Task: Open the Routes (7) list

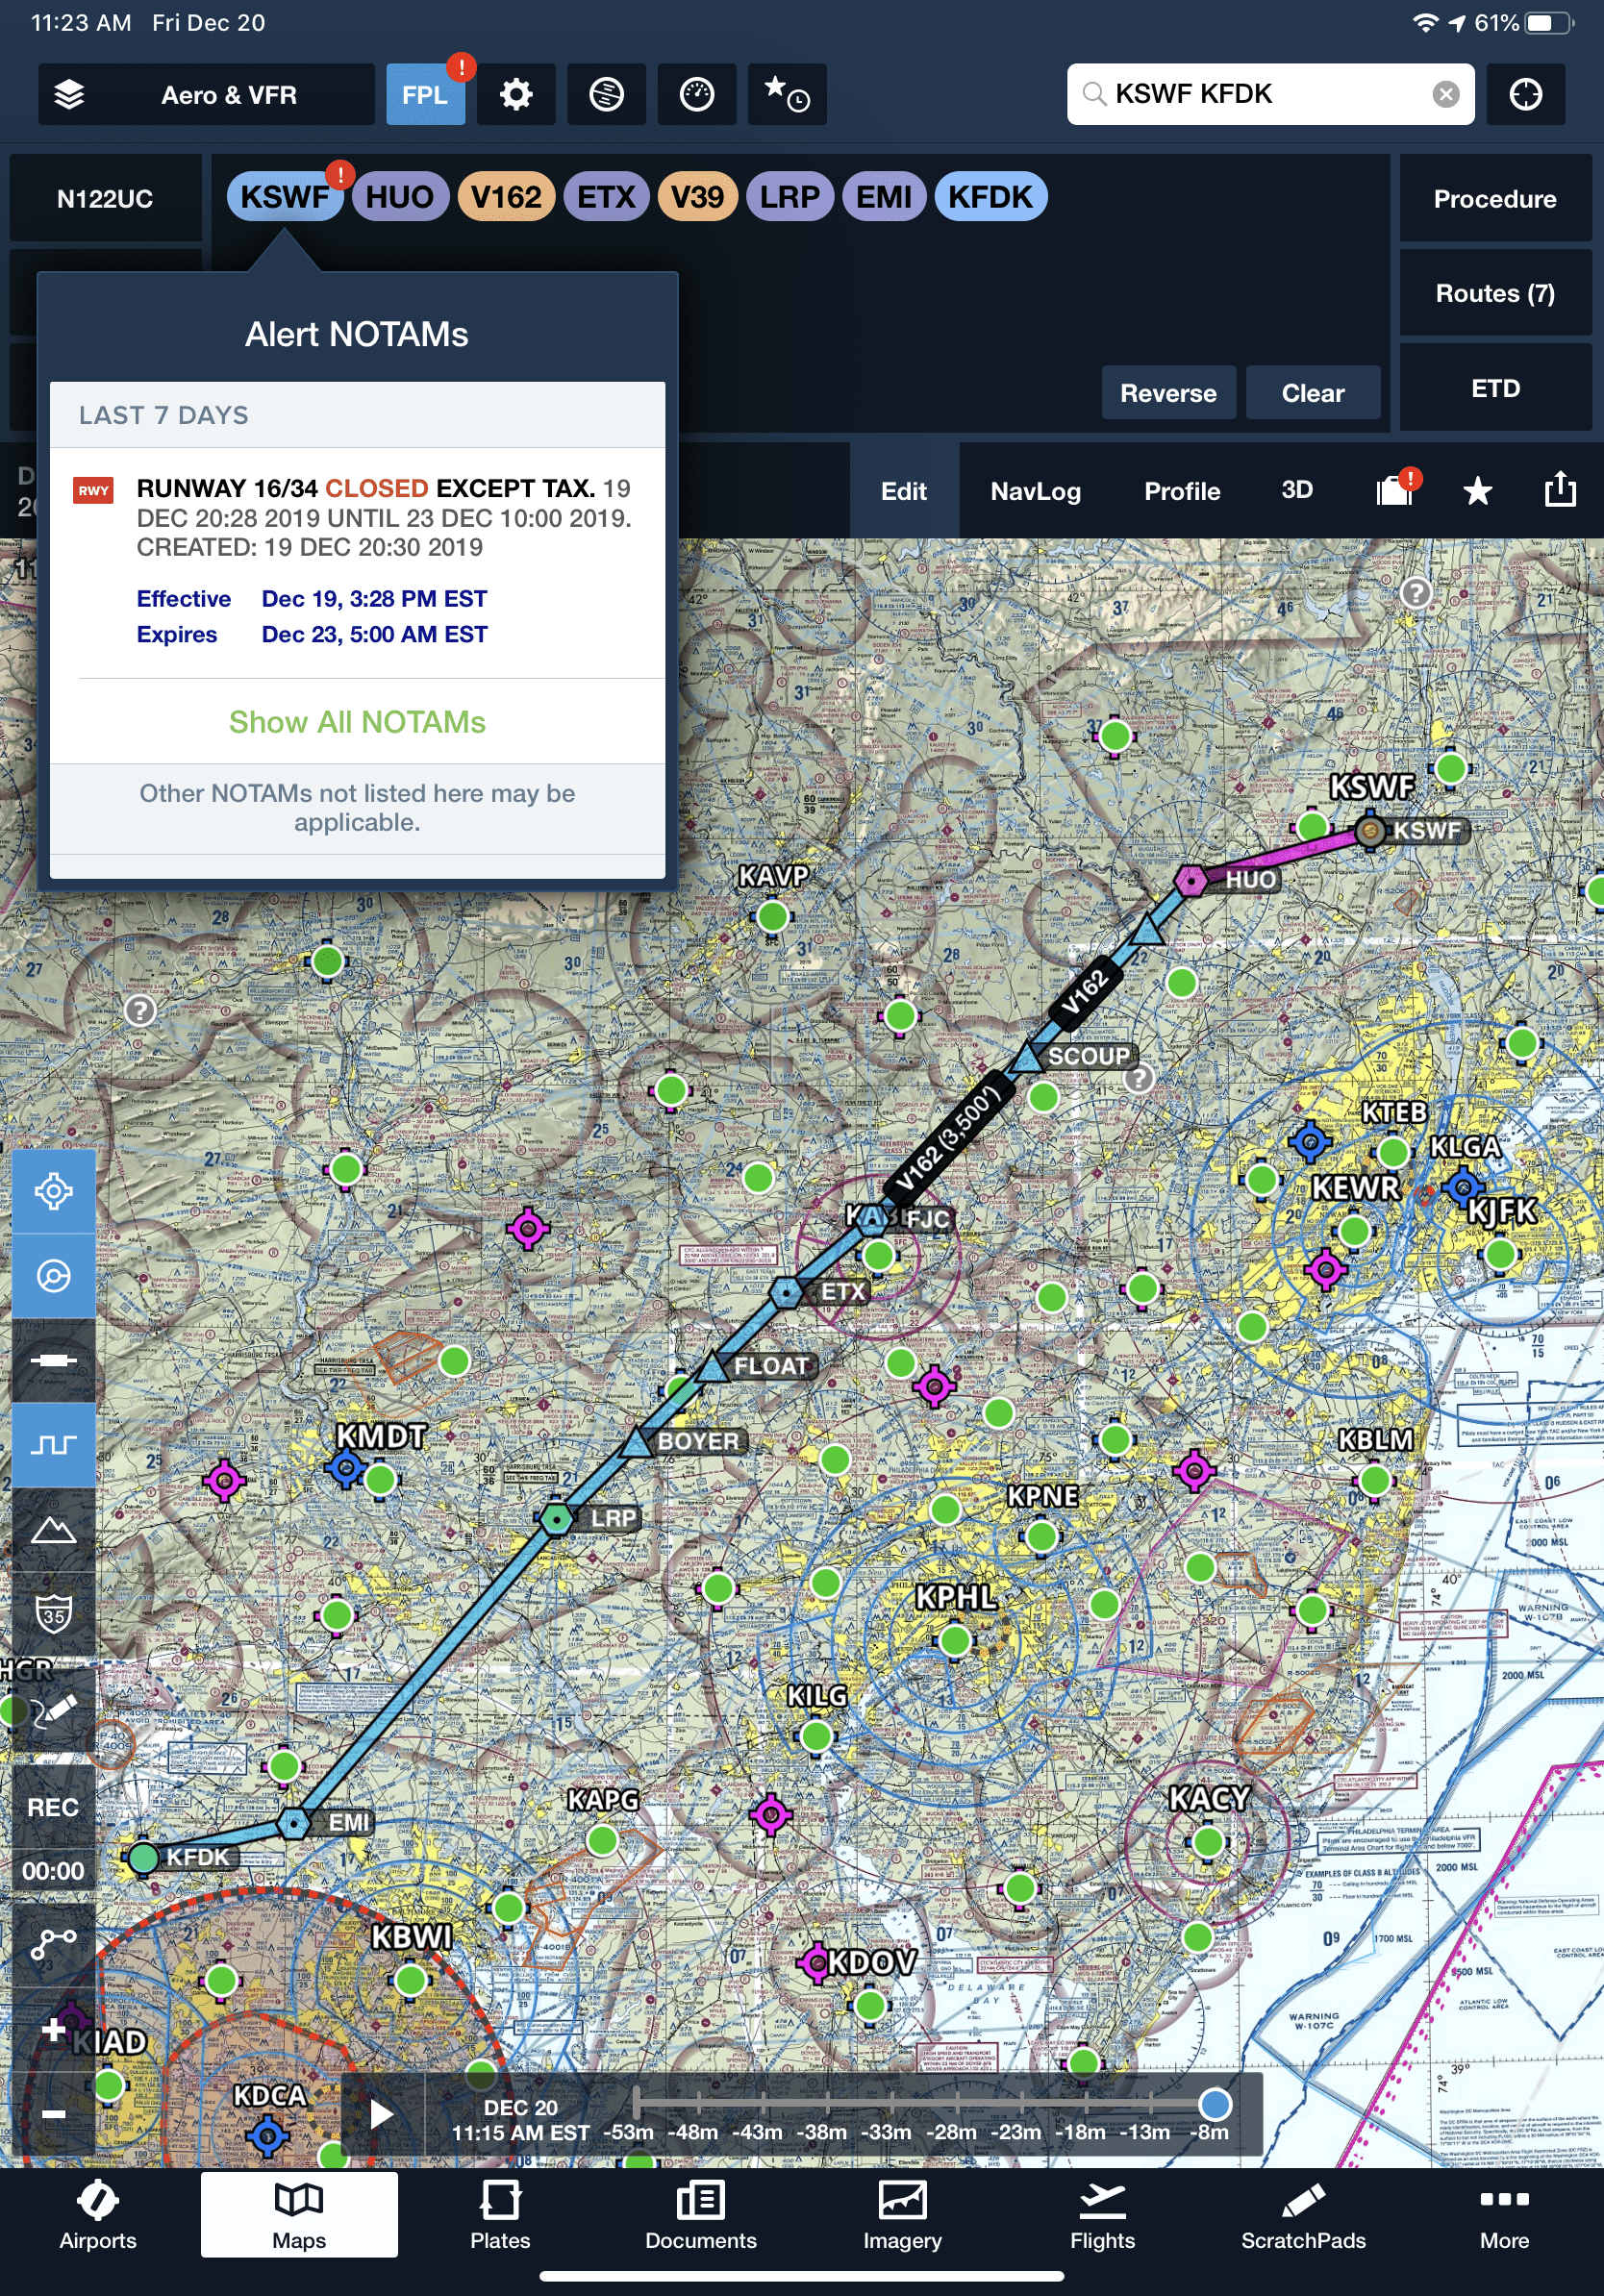Action: 1495,293
